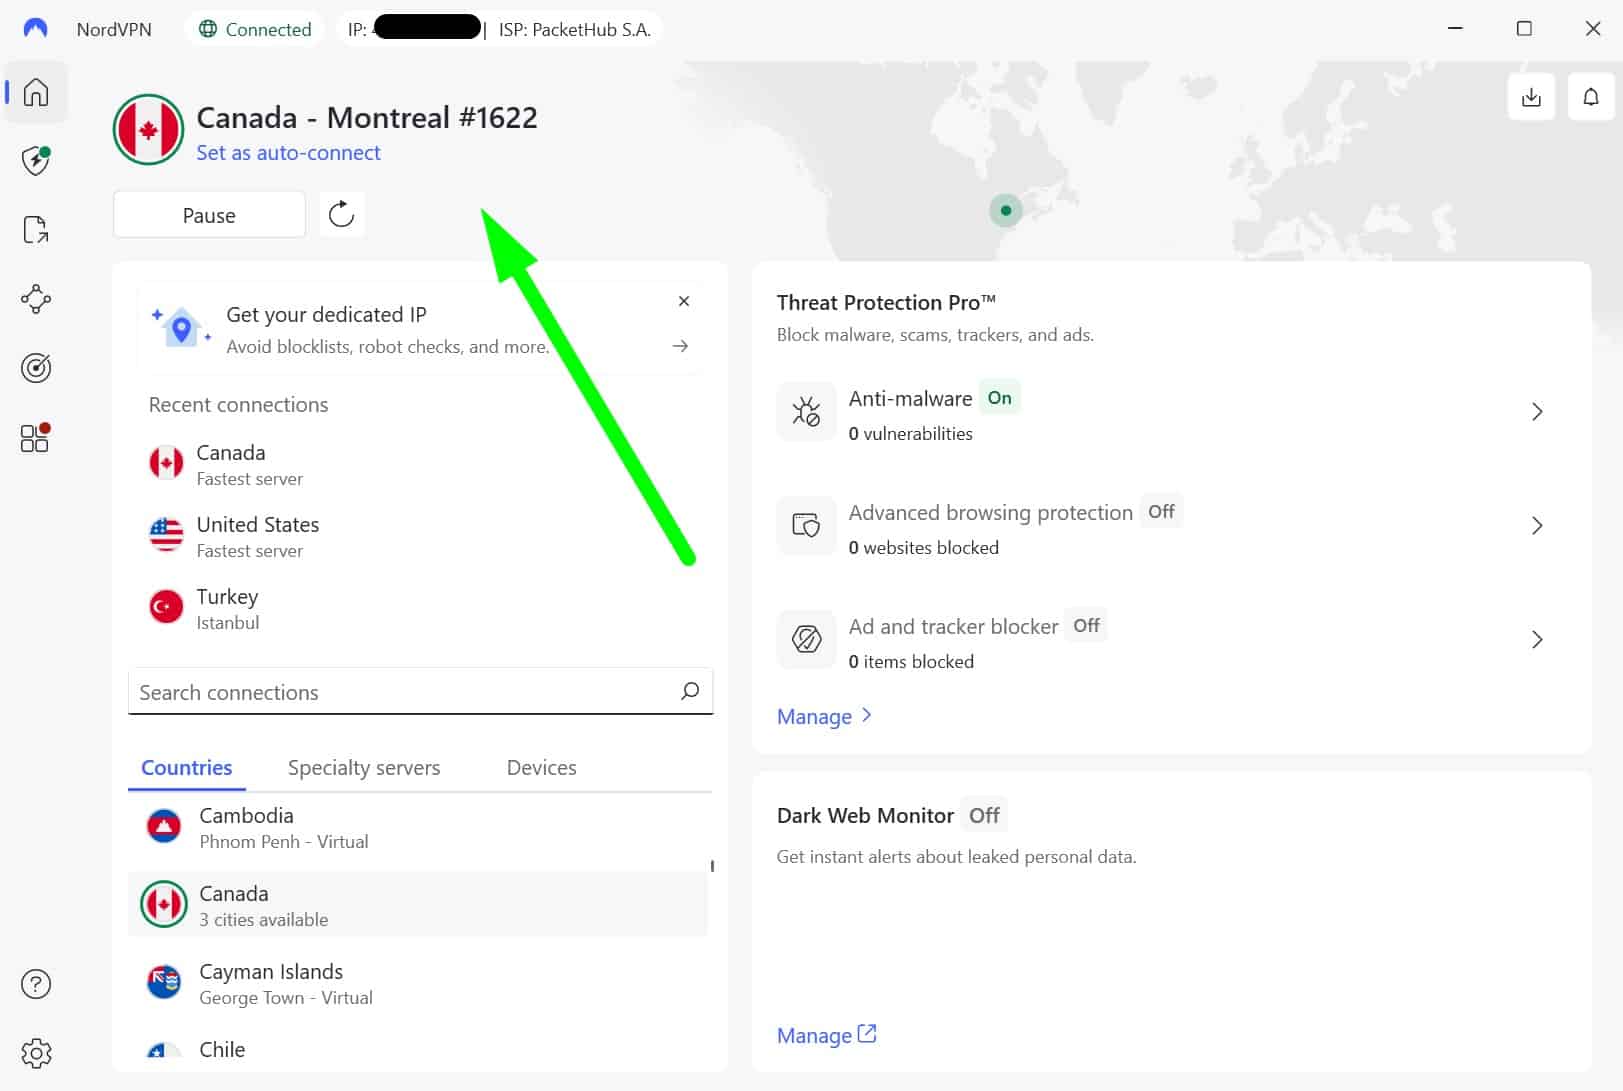Click the Anti-malware On status badge
This screenshot has width=1623, height=1091.
1000,398
